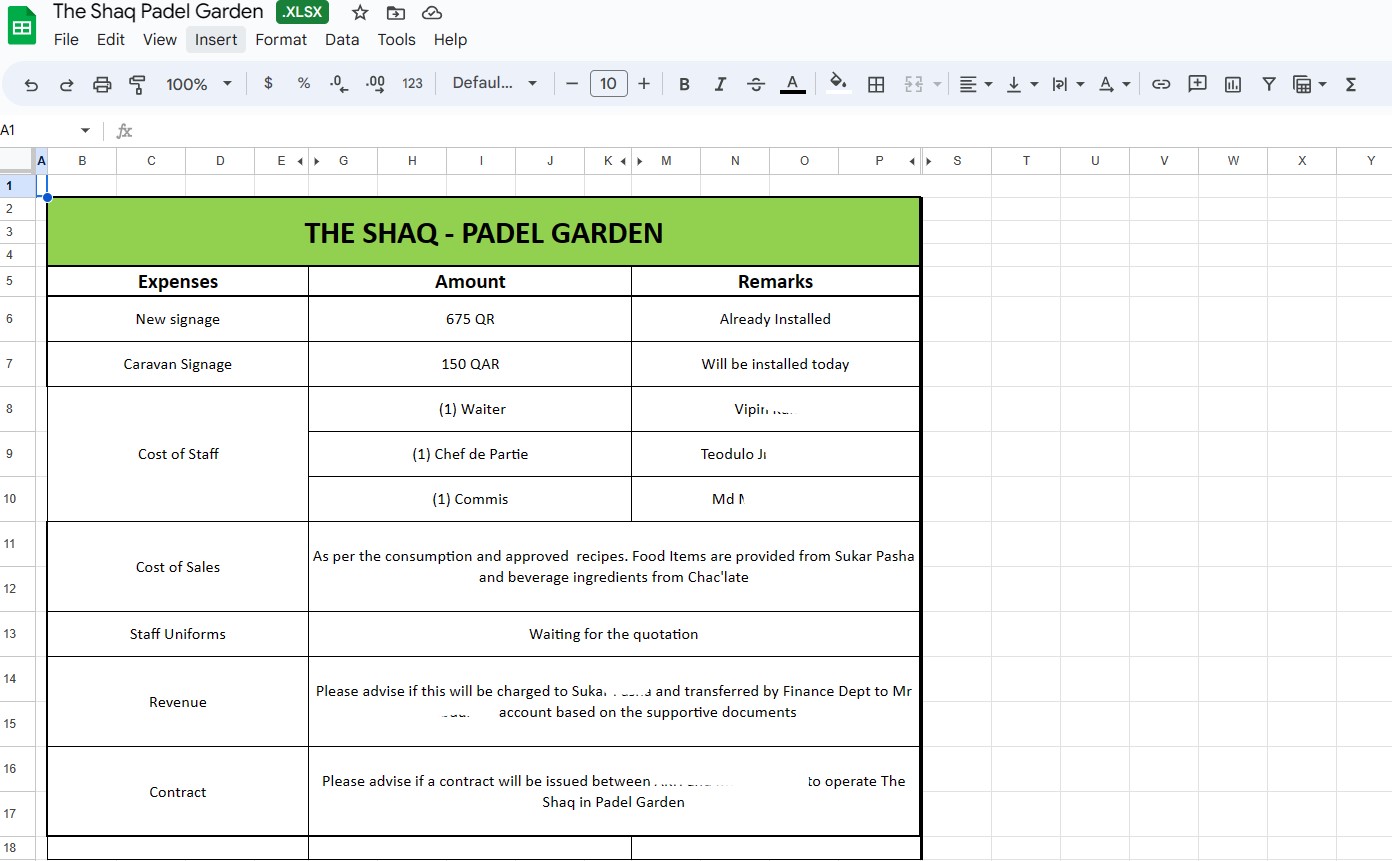This screenshot has width=1392, height=861.
Task: Select row 6 header
Action: 9,319
